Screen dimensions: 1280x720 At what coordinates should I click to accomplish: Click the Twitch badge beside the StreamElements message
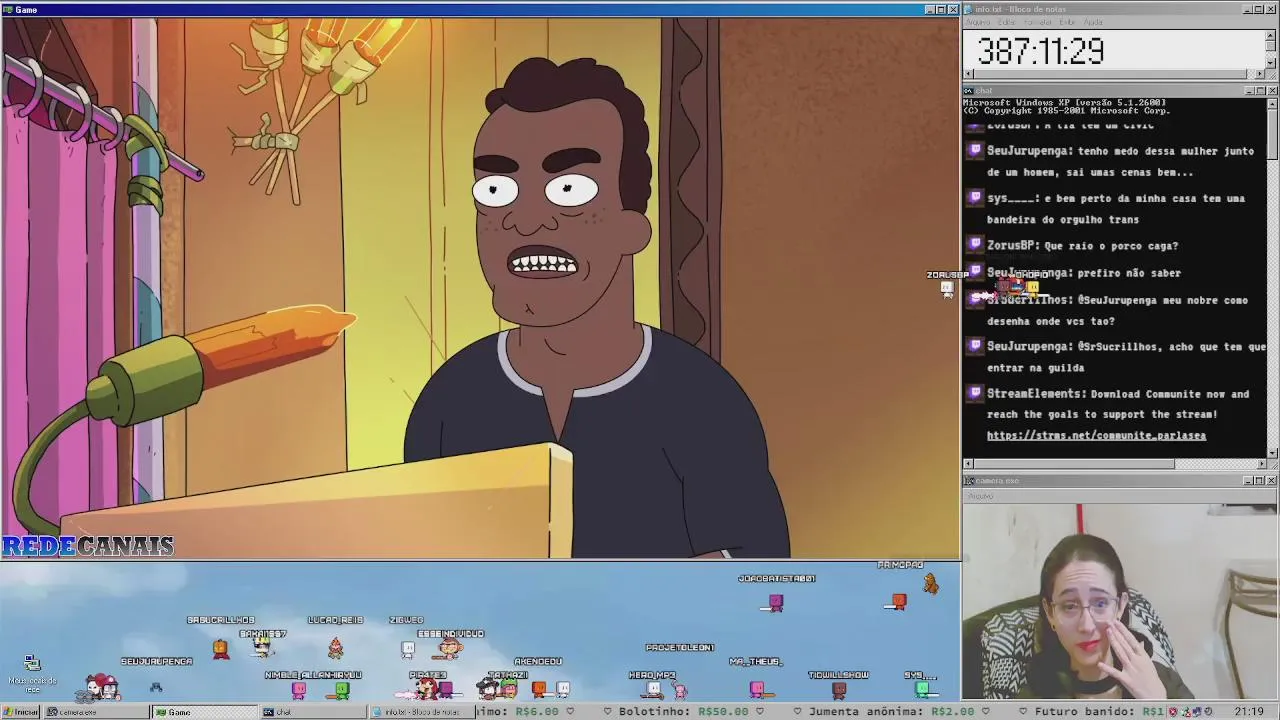(x=975, y=394)
